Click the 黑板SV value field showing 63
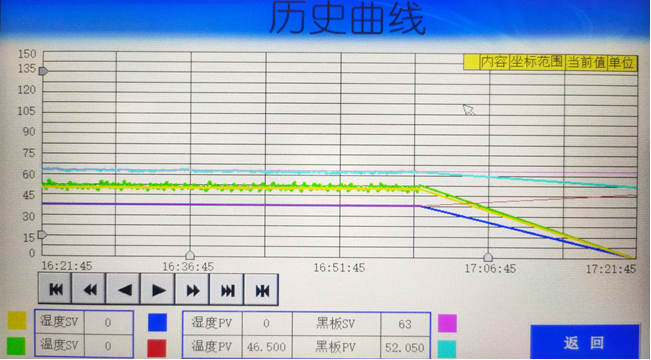 [405, 324]
